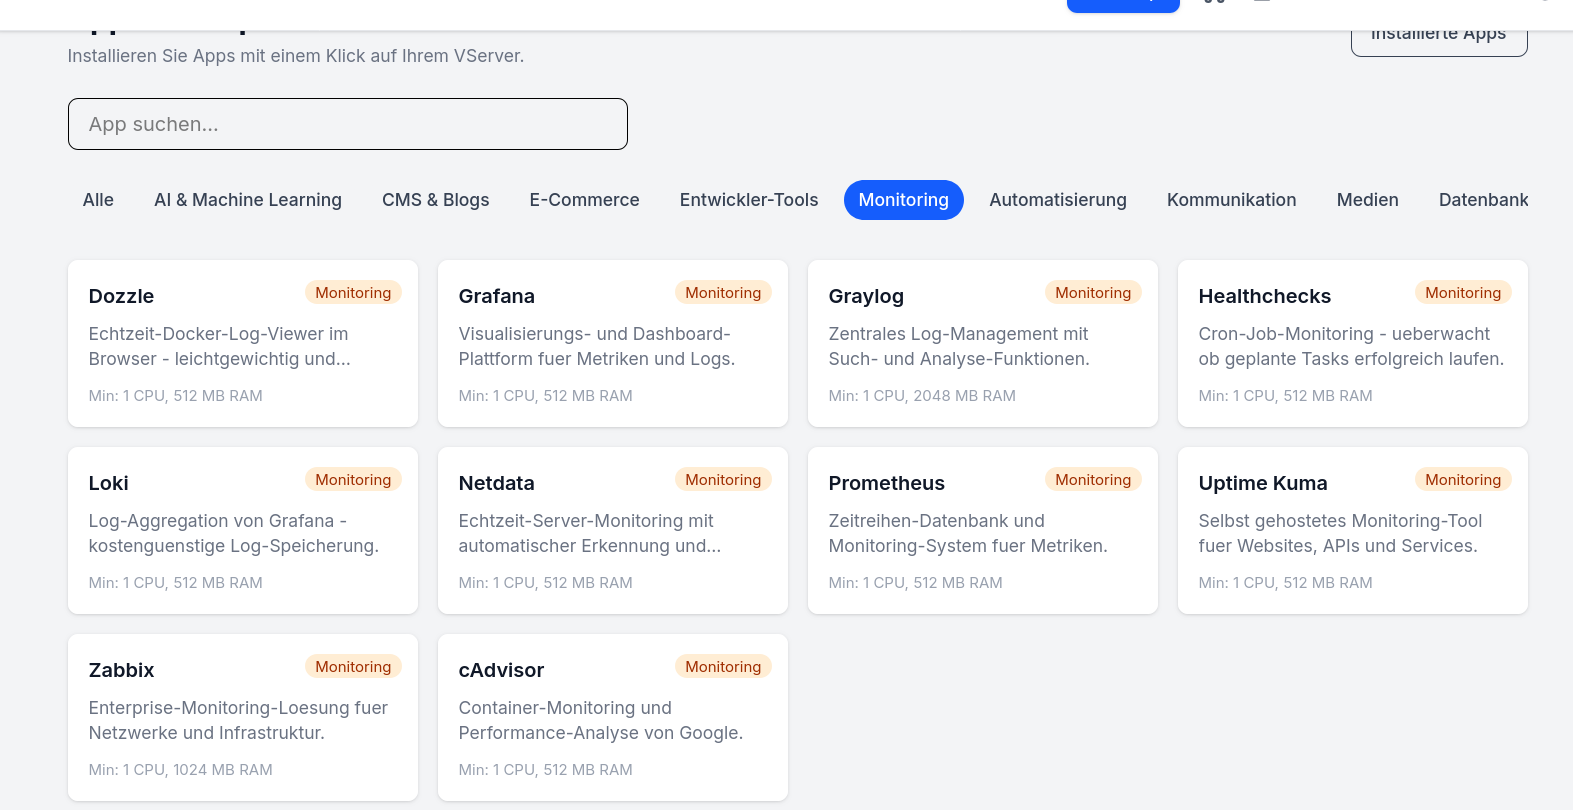Click the Monitoring badge on Dozzle card

[x=353, y=292]
